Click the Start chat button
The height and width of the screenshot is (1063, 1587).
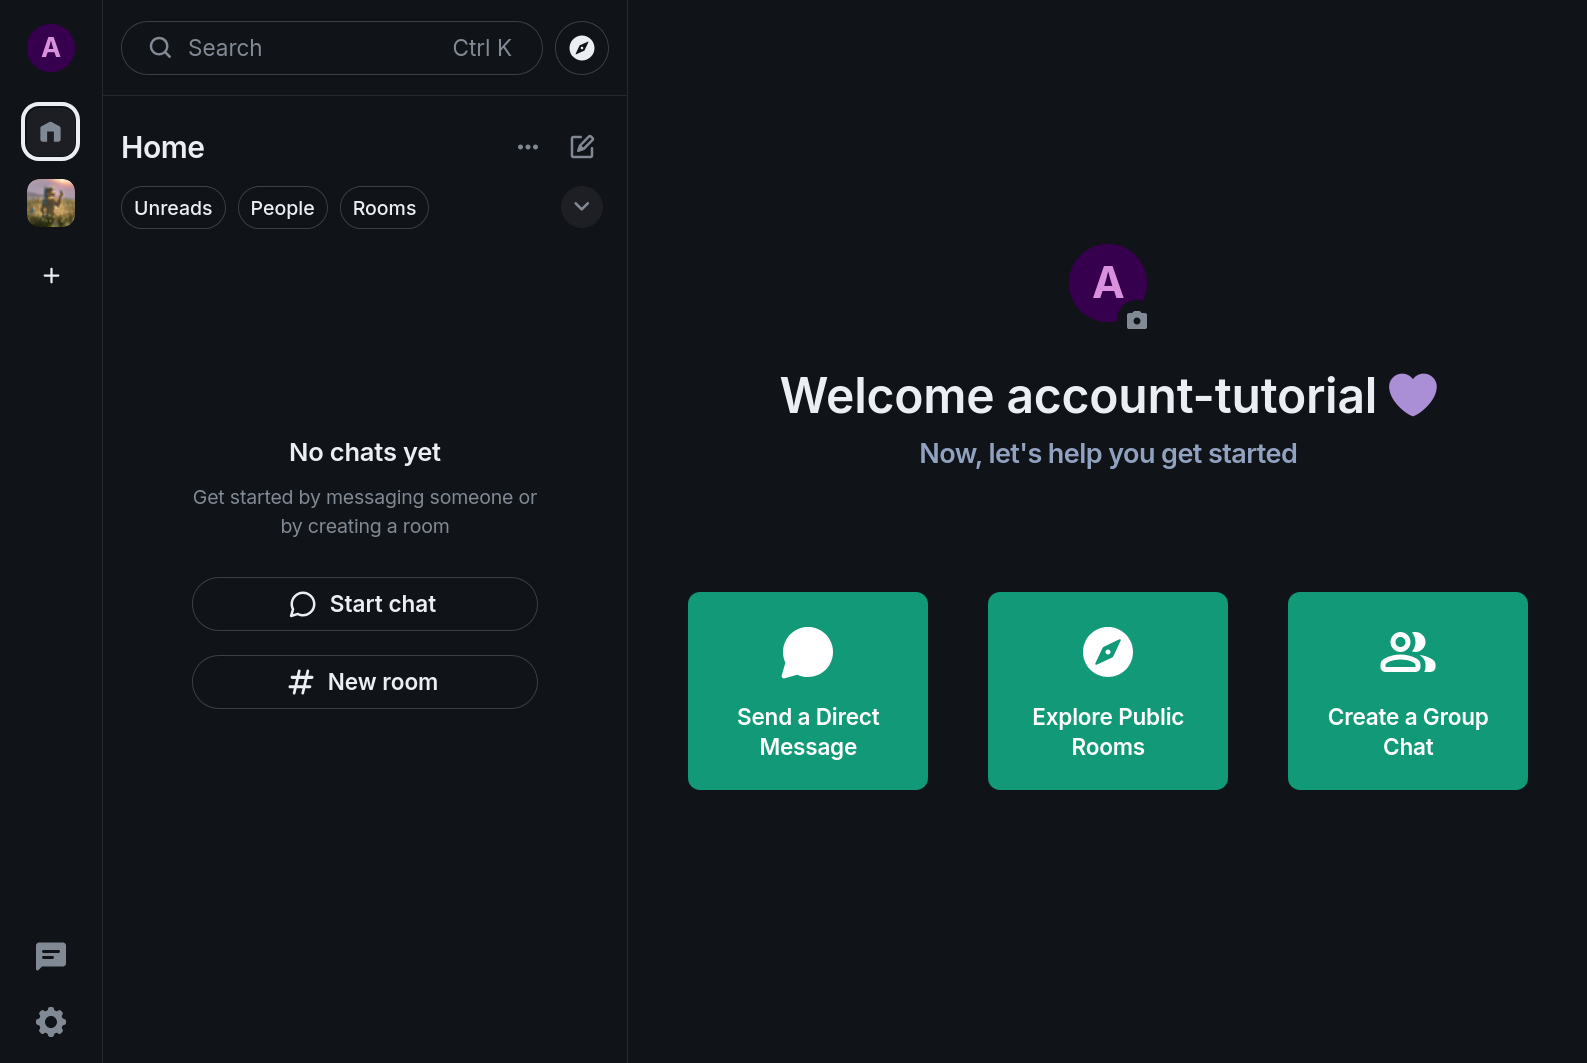(x=365, y=604)
